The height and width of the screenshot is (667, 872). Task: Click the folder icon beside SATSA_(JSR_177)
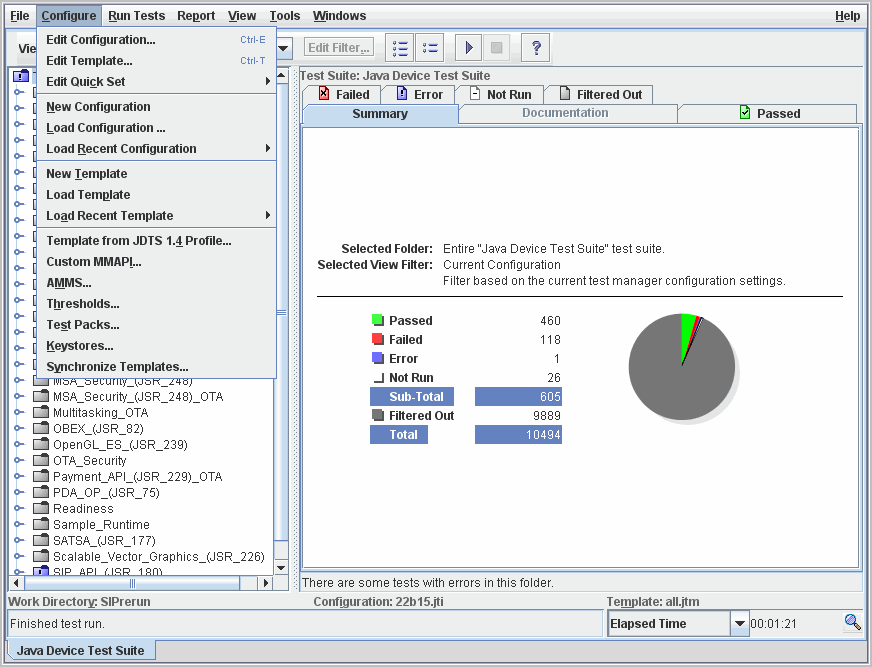41,540
